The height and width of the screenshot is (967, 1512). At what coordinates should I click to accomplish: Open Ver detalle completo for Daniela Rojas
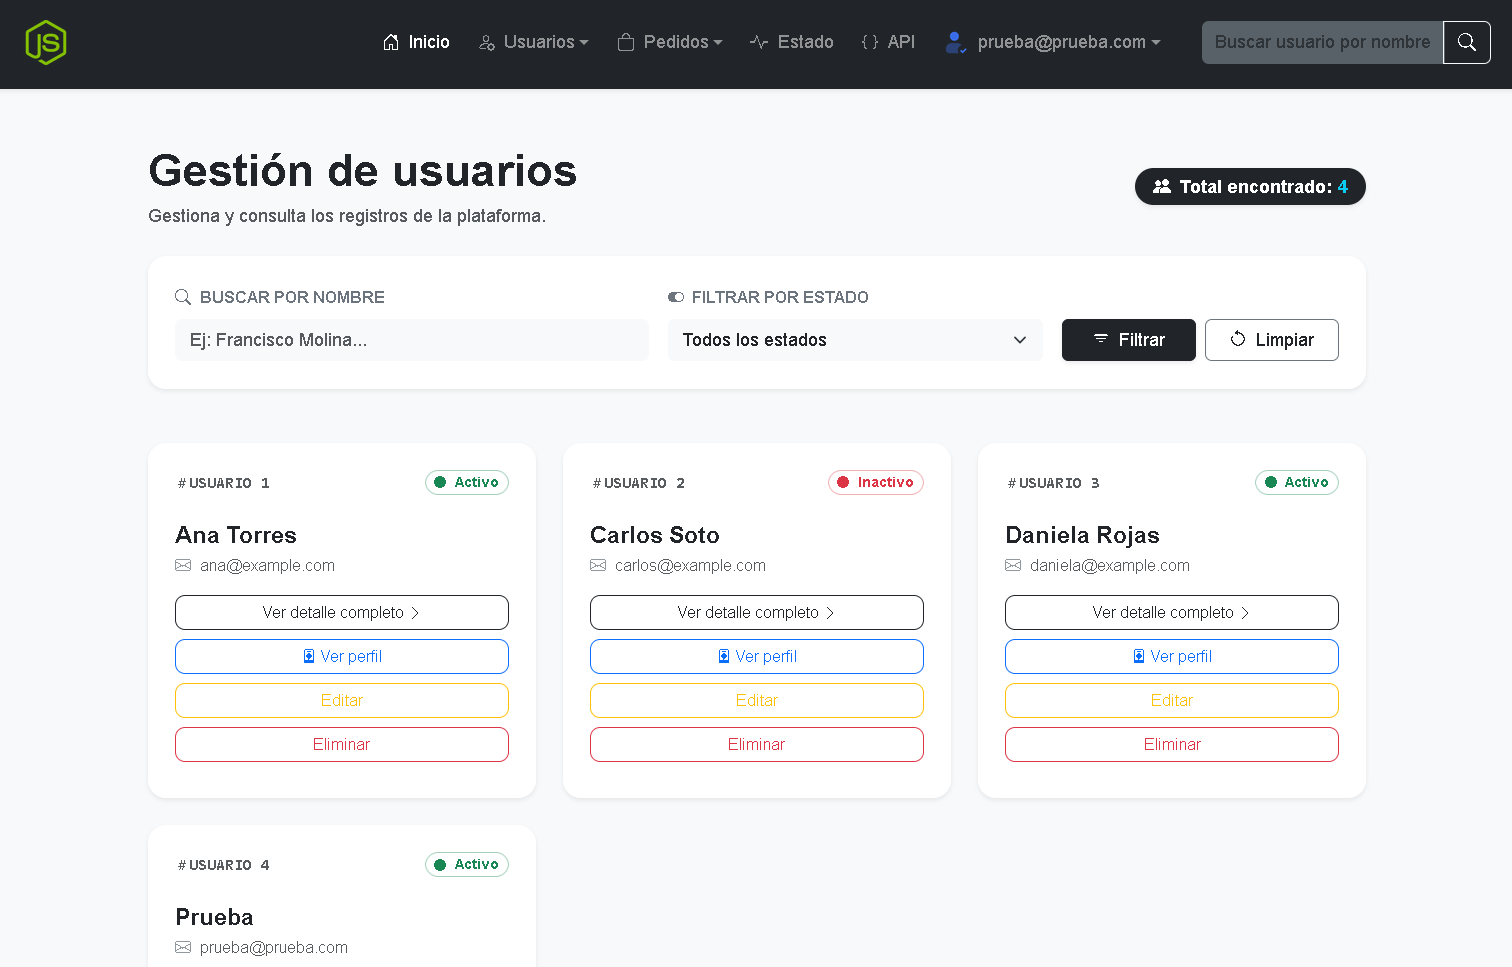tap(1172, 612)
